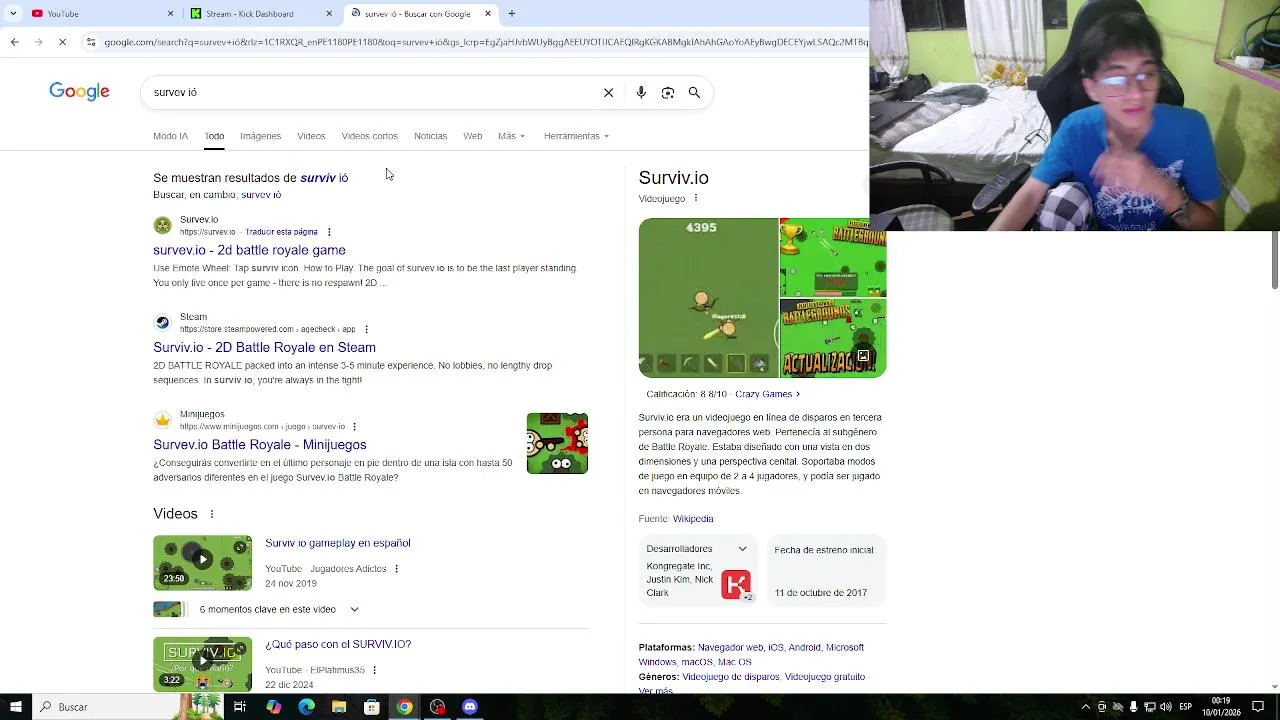This screenshot has width=1280, height=720.
Task: Open site info icon in address bar
Action: click(x=91, y=42)
